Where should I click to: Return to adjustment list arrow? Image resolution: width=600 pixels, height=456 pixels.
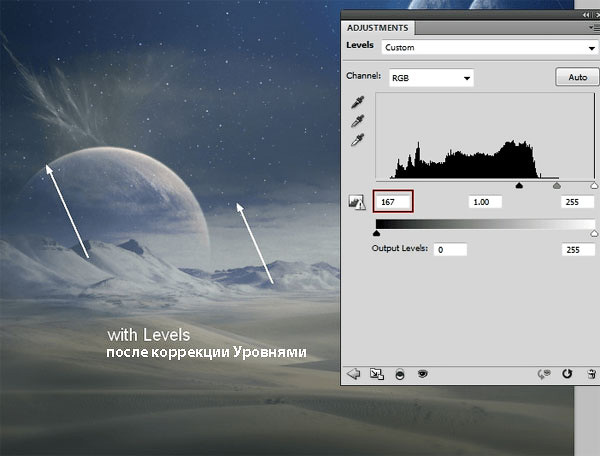pyautogui.click(x=354, y=374)
